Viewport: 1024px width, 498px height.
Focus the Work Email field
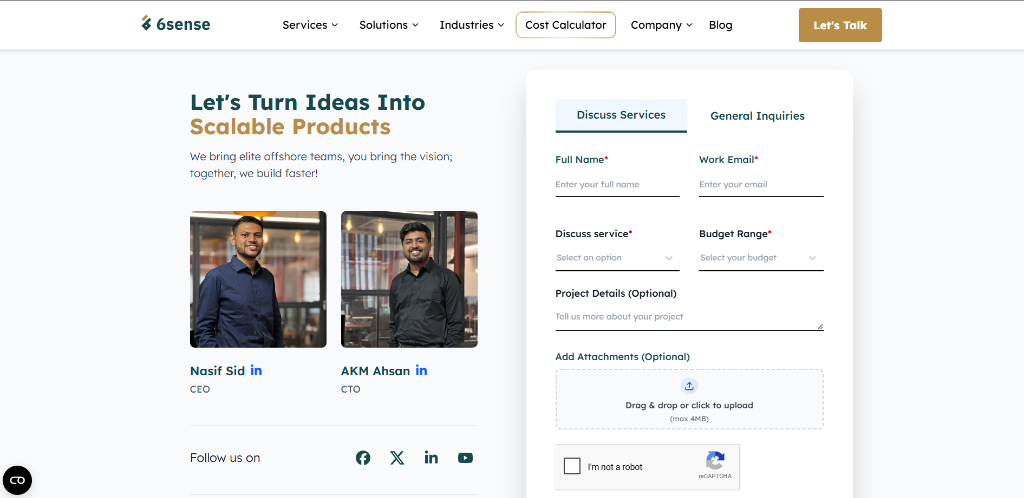tap(761, 185)
